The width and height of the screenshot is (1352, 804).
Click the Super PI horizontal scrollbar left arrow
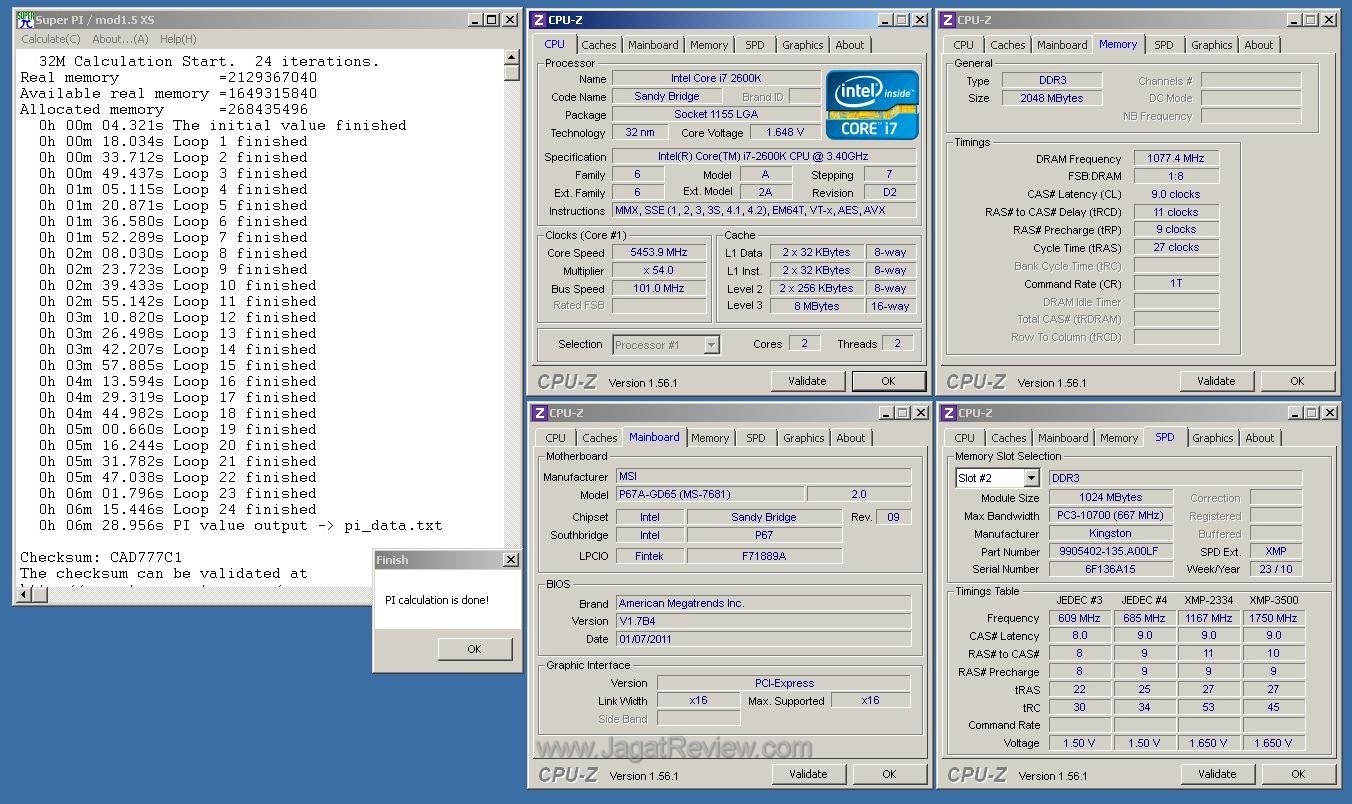tap(24, 594)
